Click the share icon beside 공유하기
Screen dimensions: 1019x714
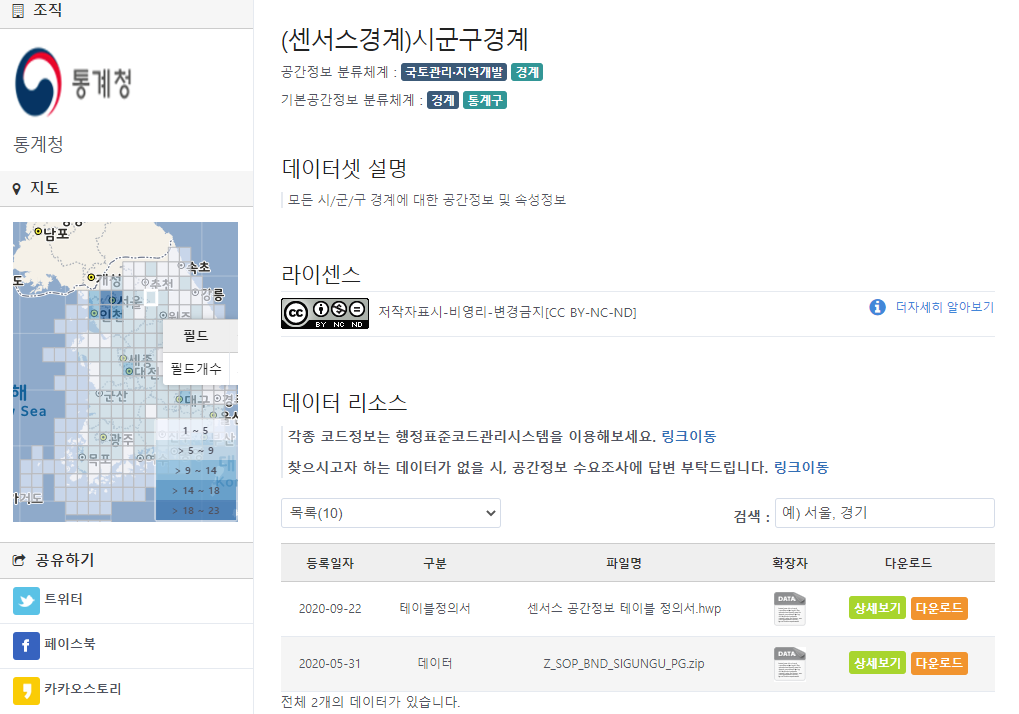19,560
